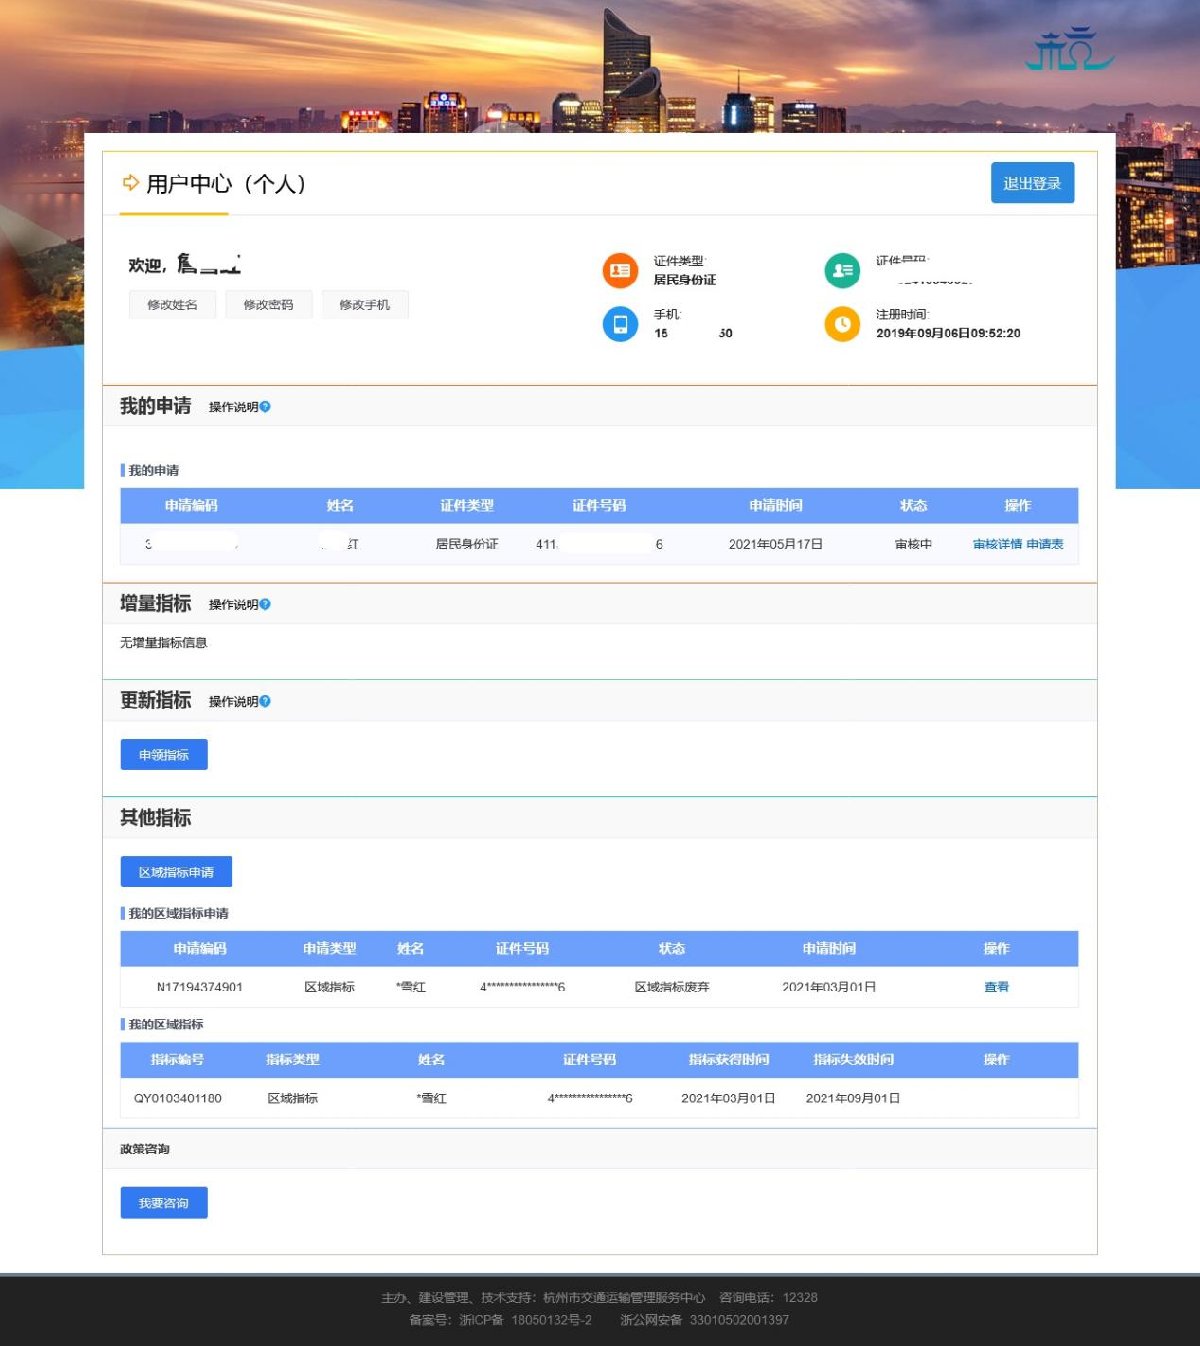The image size is (1200, 1346).
Task: Open help icon beside 更新指标 操作说明
Action: [x=265, y=702]
